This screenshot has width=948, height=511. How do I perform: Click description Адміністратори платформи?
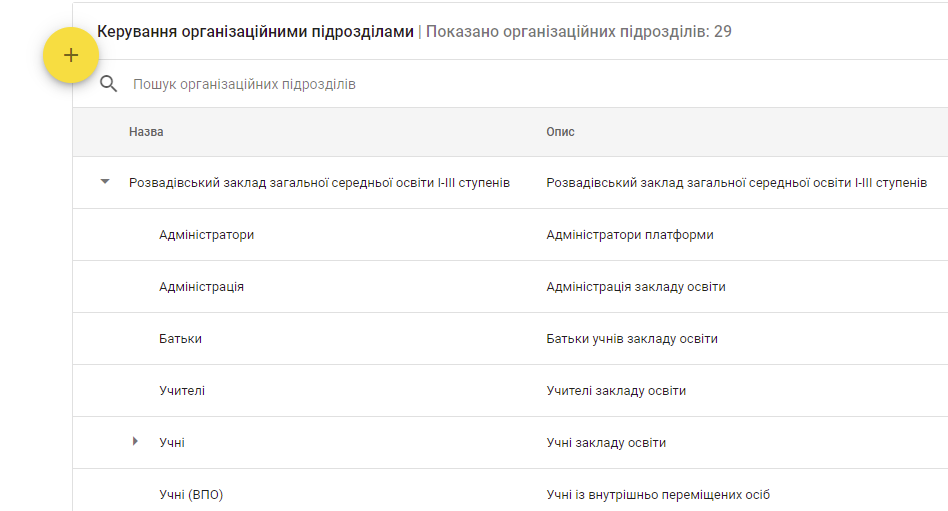coord(630,235)
